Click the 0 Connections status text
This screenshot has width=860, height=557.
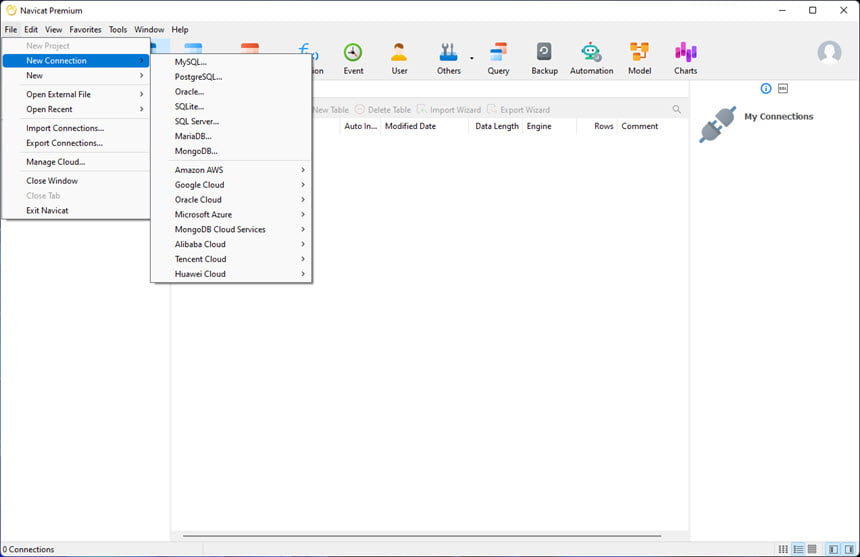(29, 549)
